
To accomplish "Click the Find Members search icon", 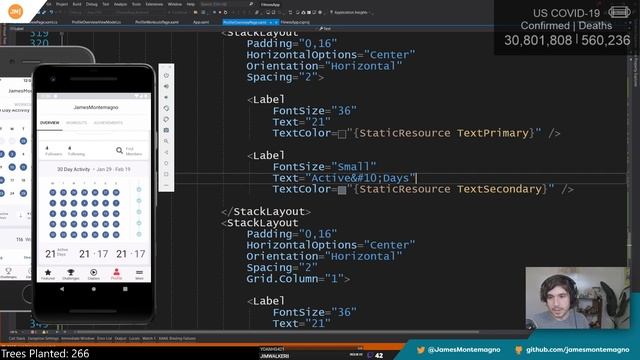I will [119, 151].
